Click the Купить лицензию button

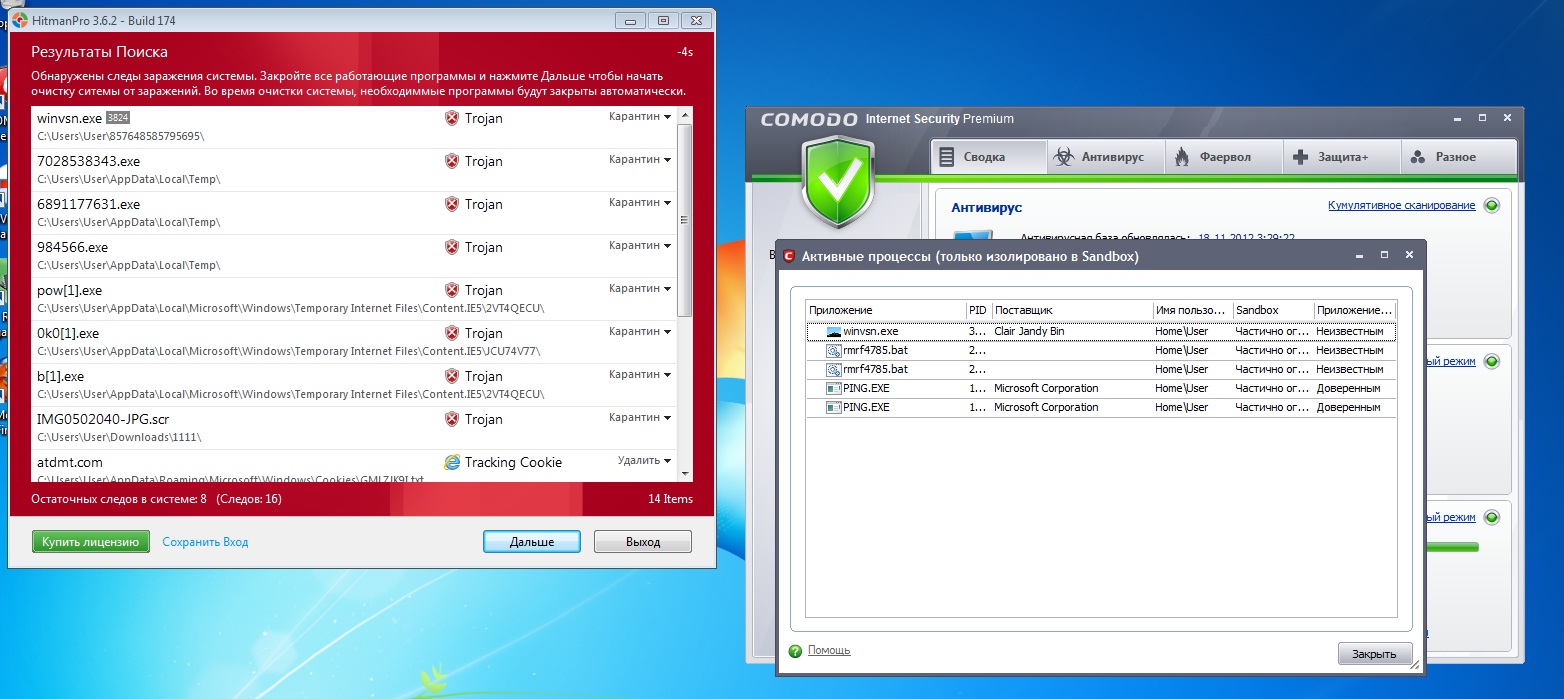(x=90, y=542)
